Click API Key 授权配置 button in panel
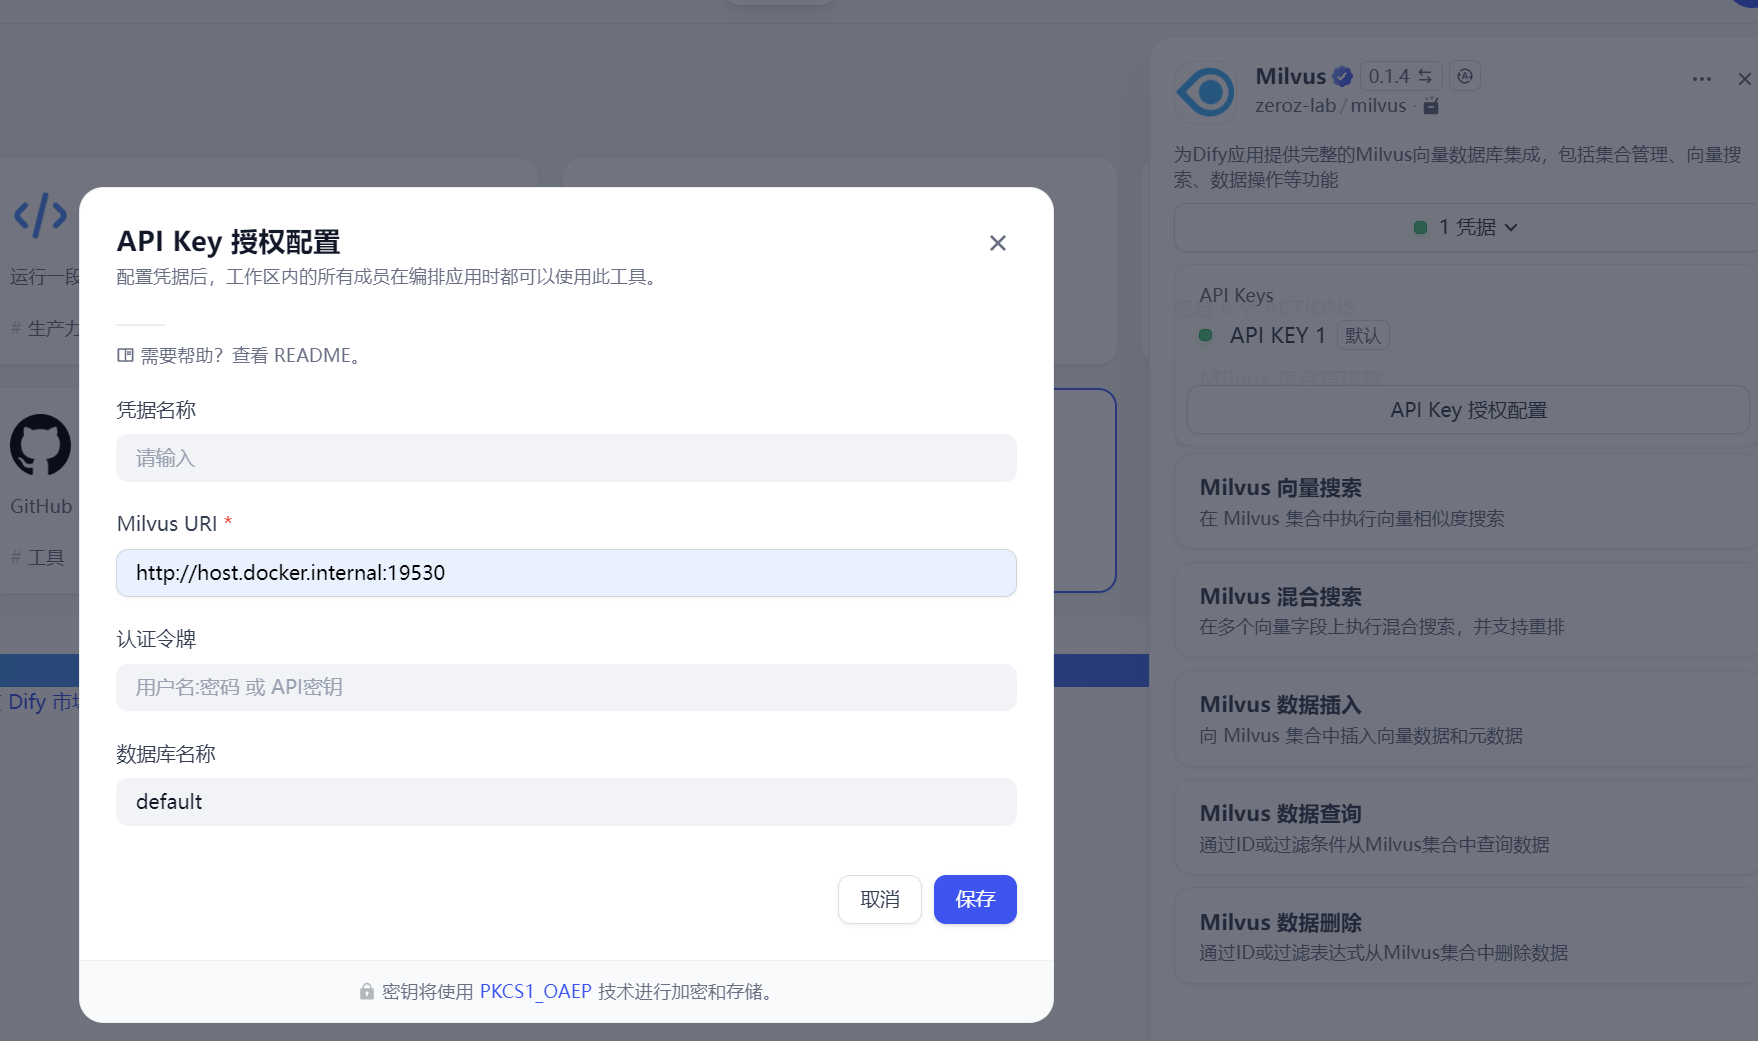1758x1041 pixels. (1468, 410)
